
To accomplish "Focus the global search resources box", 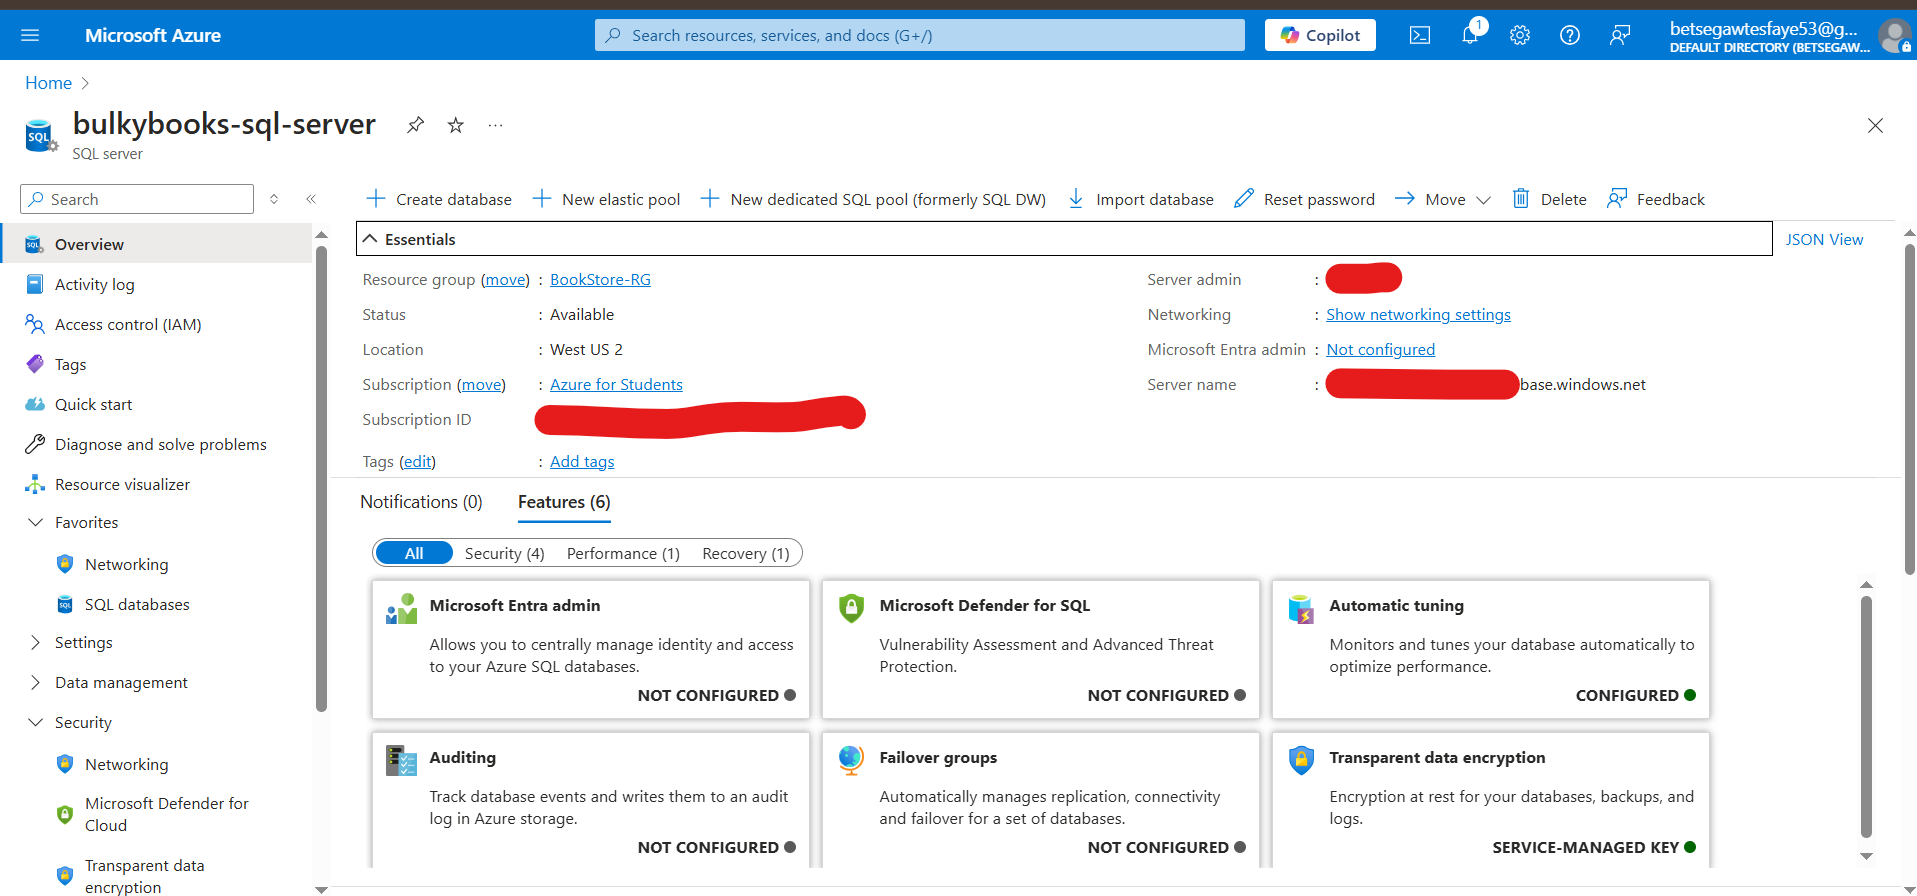I will pos(920,35).
